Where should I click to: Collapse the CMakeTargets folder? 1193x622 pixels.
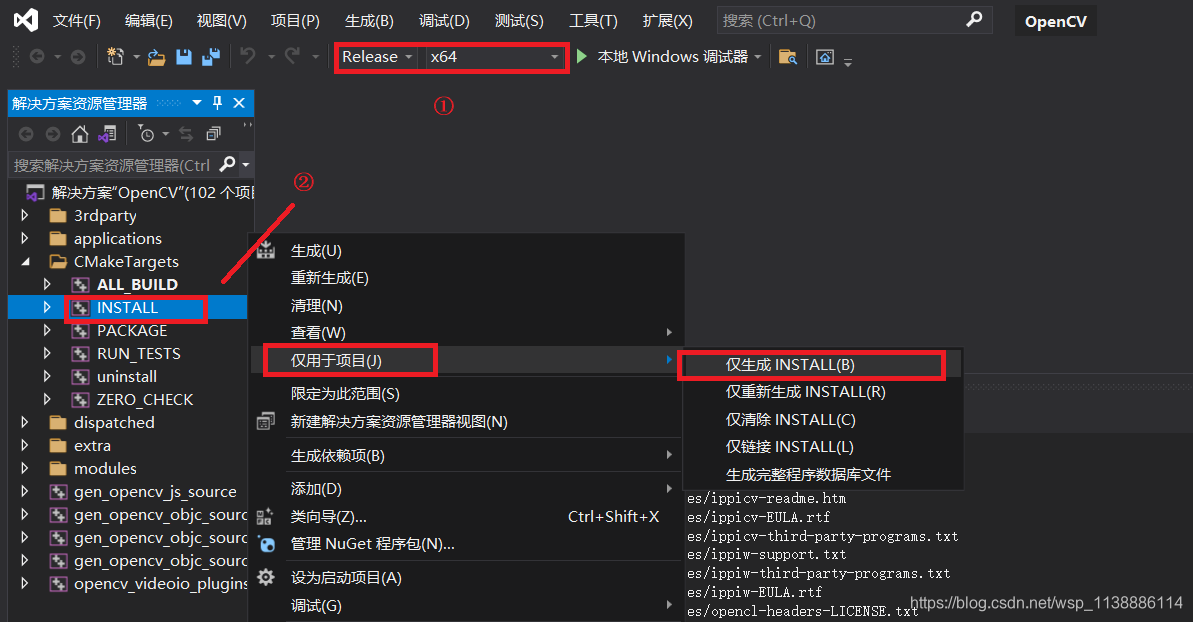[x=26, y=262]
